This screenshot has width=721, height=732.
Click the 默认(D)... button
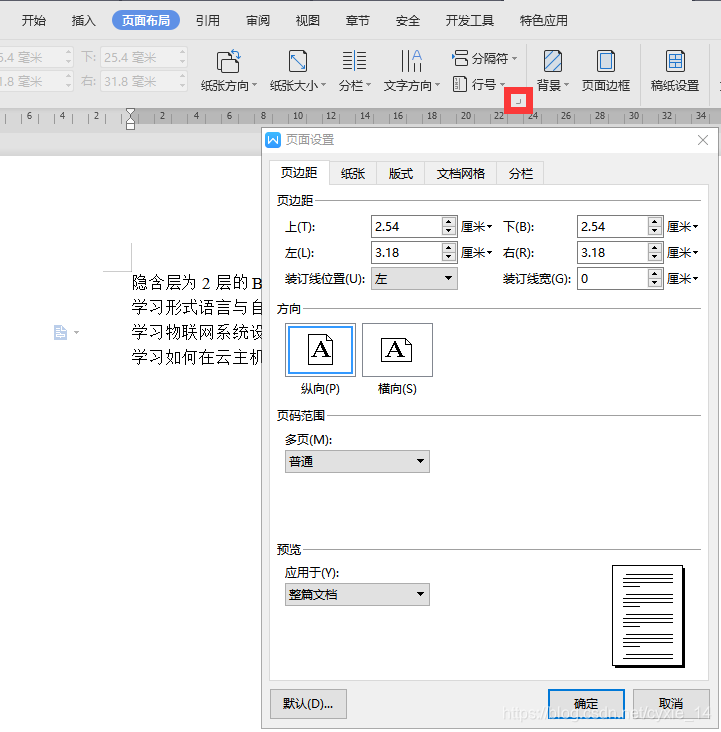click(x=308, y=704)
